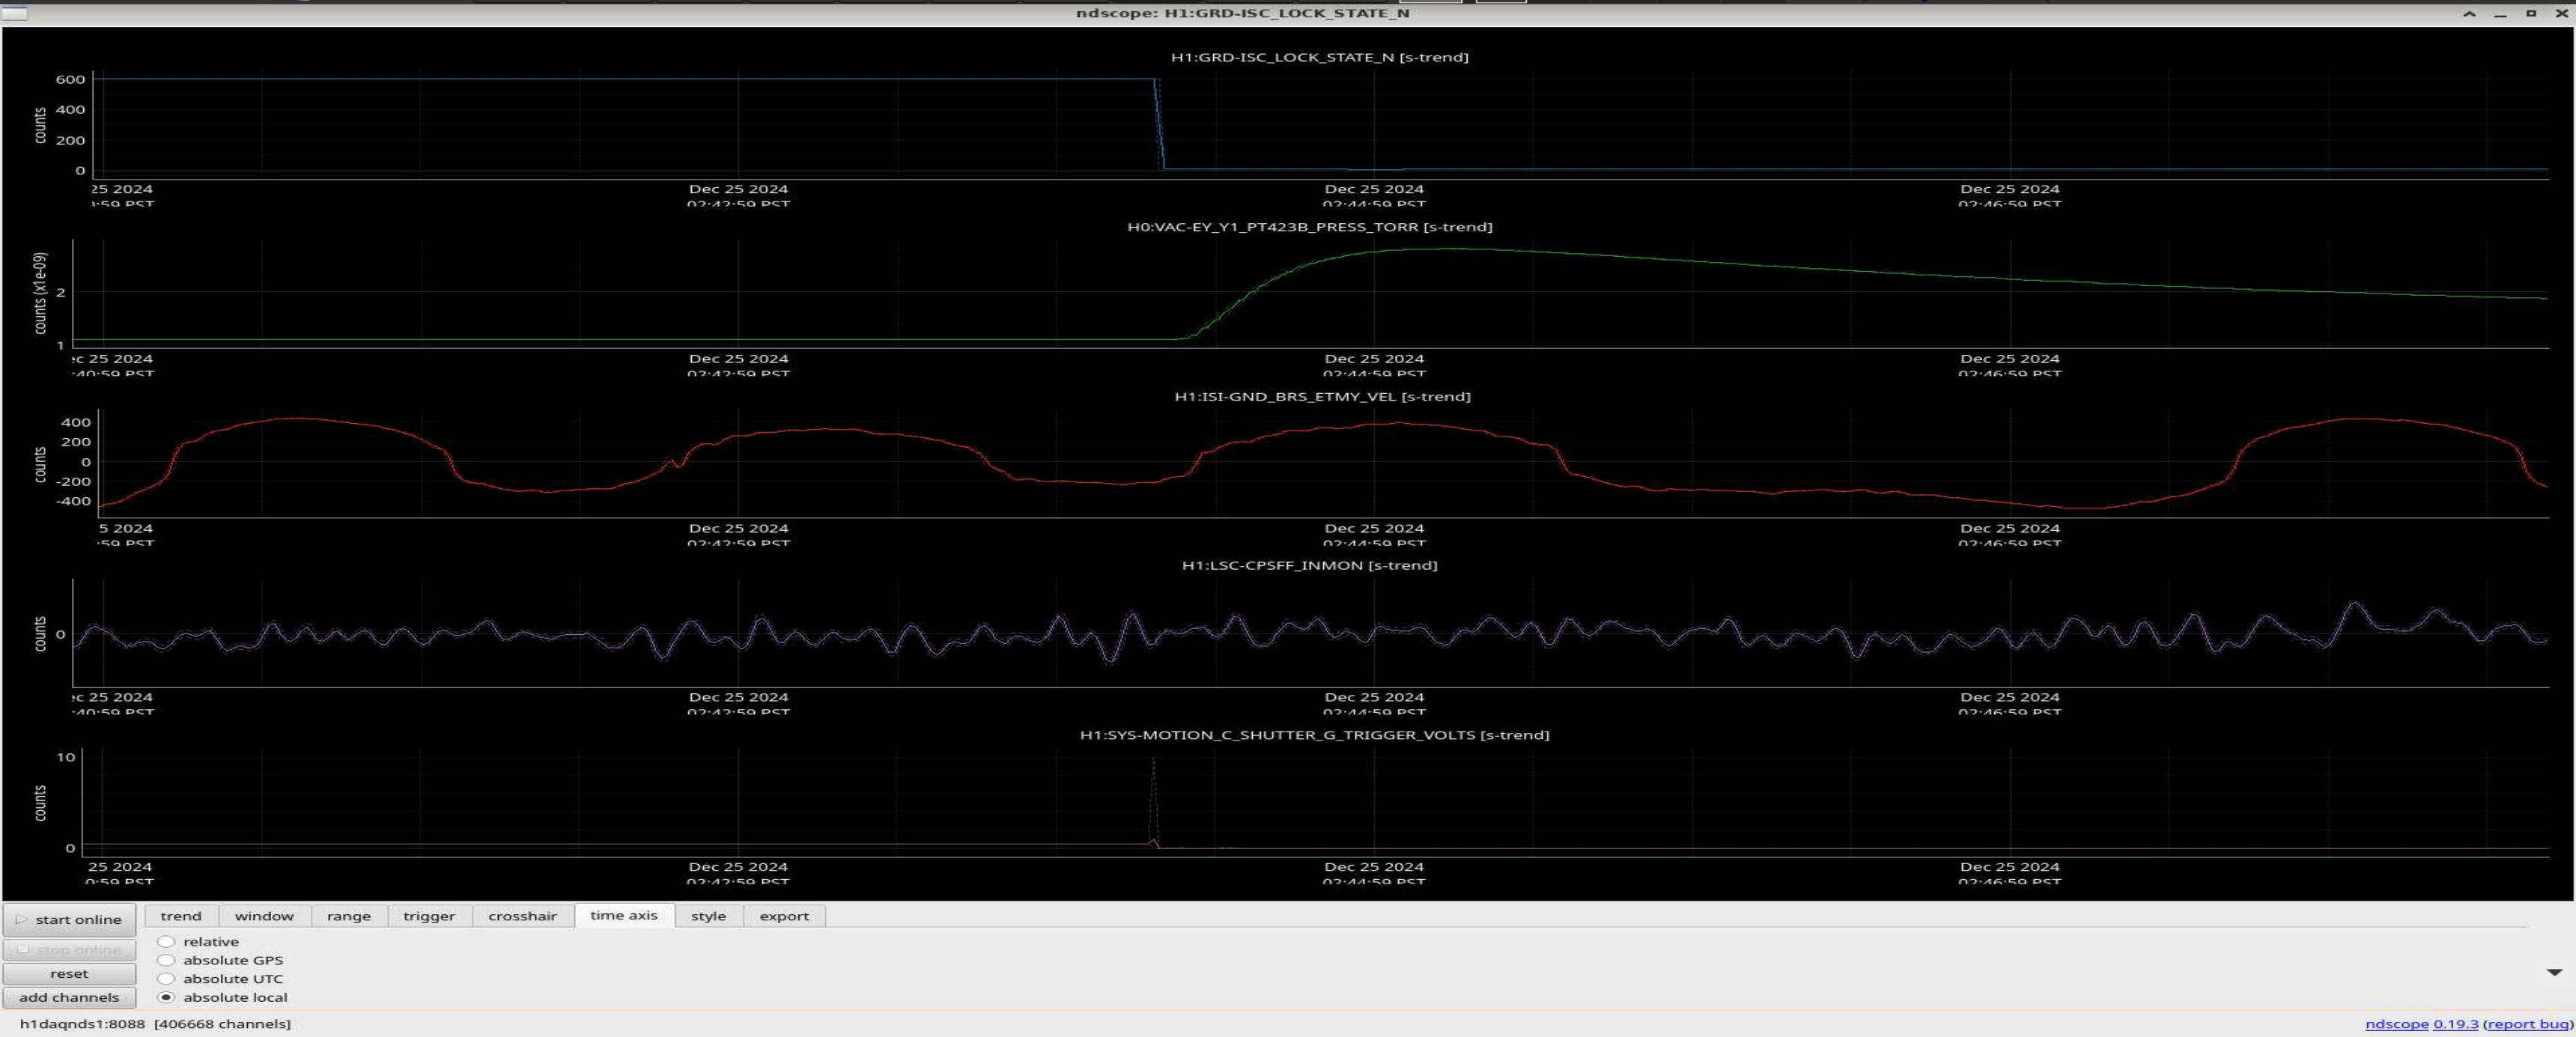Minimize the ndscope window

pos(2500,14)
